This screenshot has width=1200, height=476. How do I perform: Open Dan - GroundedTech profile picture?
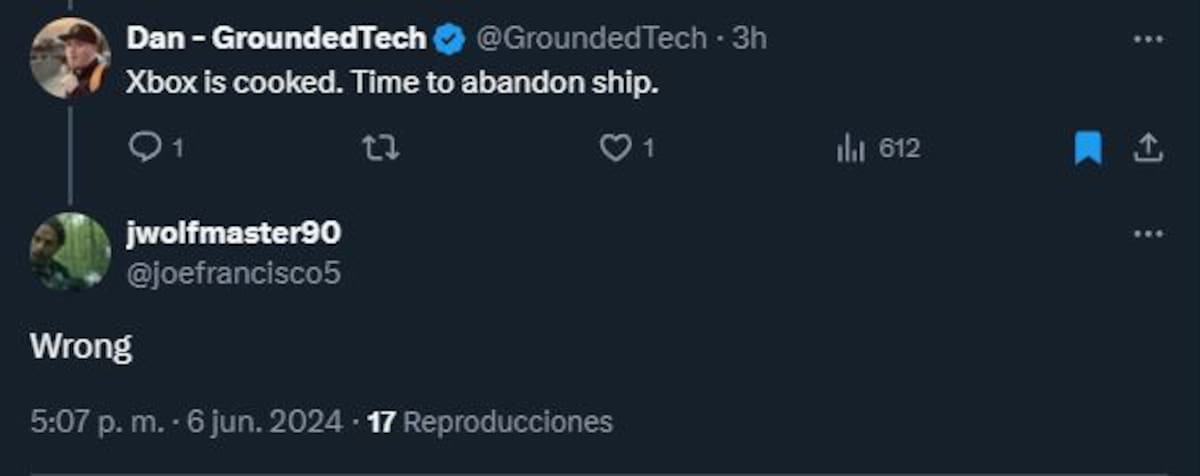pos(70,57)
